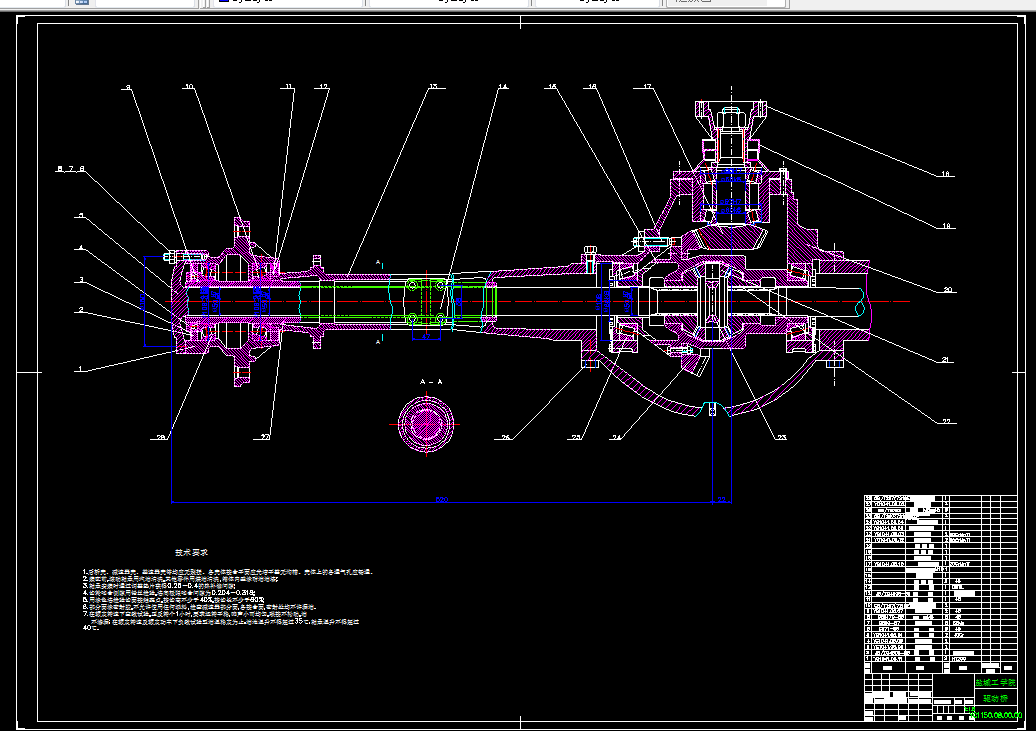This screenshot has width=1036, height=731.
Task: Select part balloon number 10
Action: pos(189,87)
